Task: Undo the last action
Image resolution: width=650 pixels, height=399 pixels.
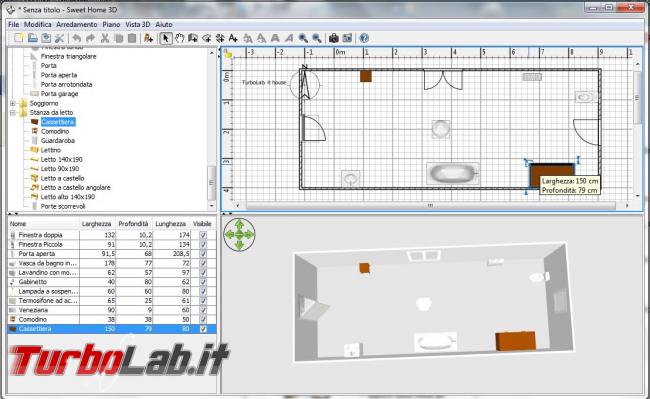Action: coord(76,38)
